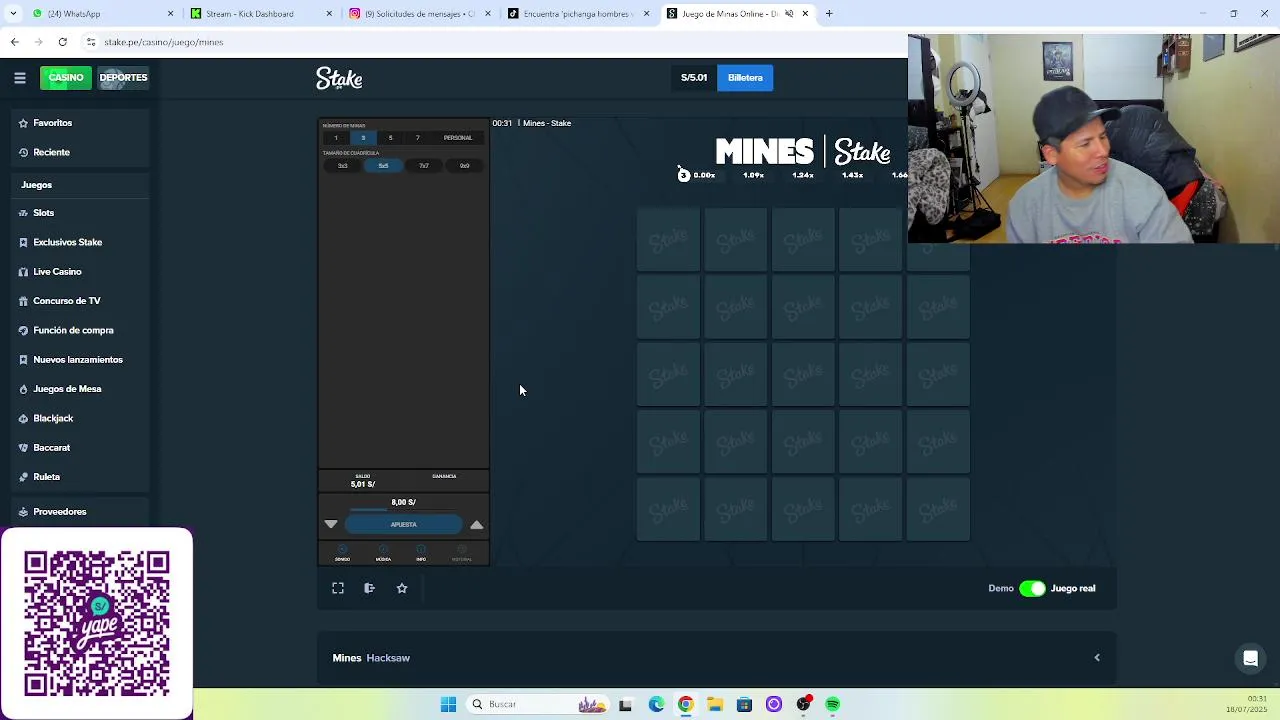Open the tab search dropdown arrow
Viewport: 1280px width, 720px height.
(12, 14)
